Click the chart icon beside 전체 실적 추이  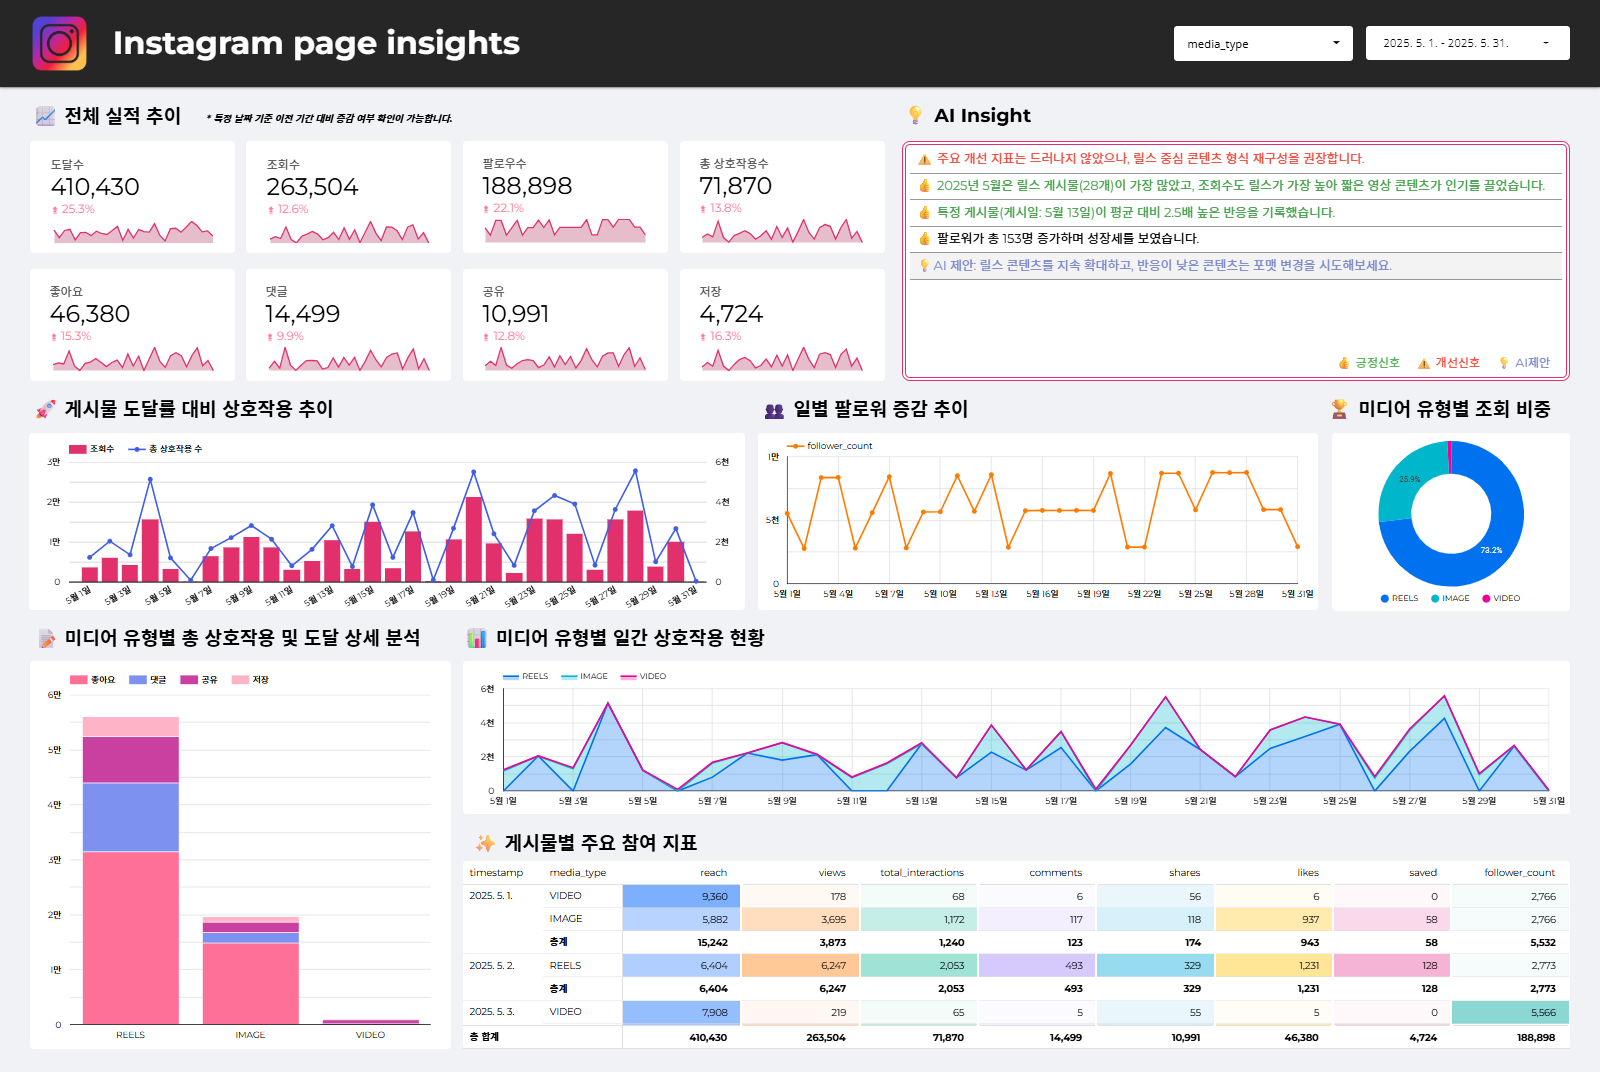pyautogui.click(x=45, y=116)
